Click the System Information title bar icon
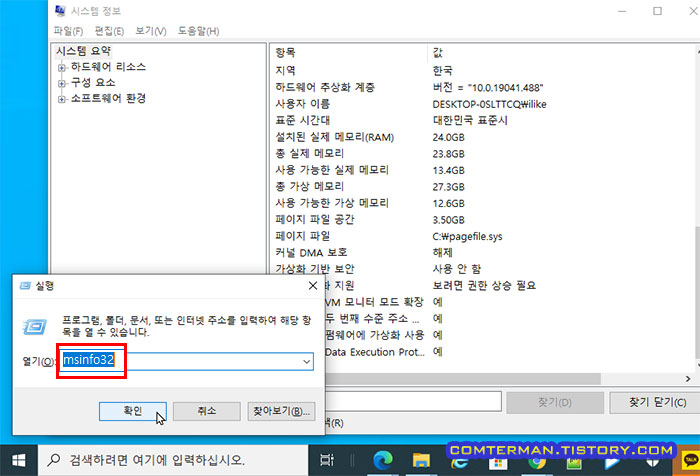The image size is (700, 476). tap(60, 10)
